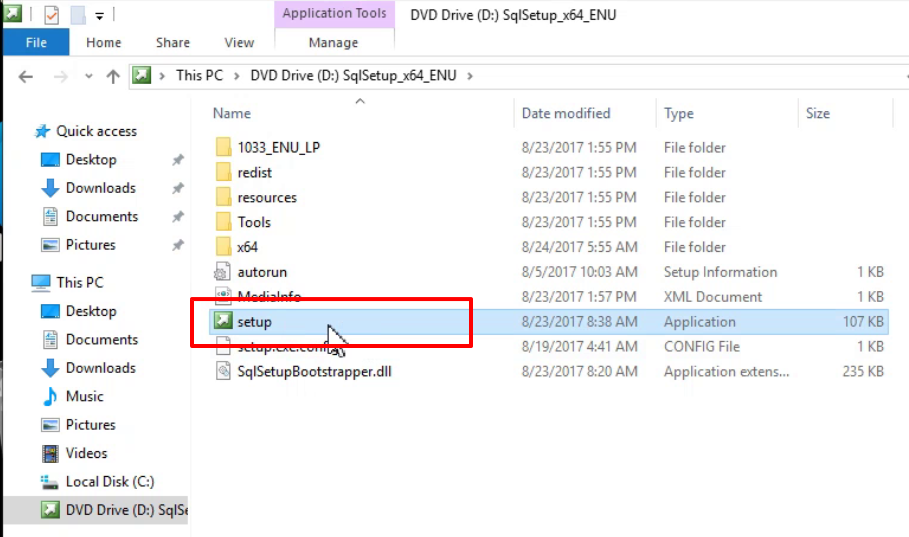The image size is (909, 537).
Task: Select the autorun setup information file
Action: (261, 272)
